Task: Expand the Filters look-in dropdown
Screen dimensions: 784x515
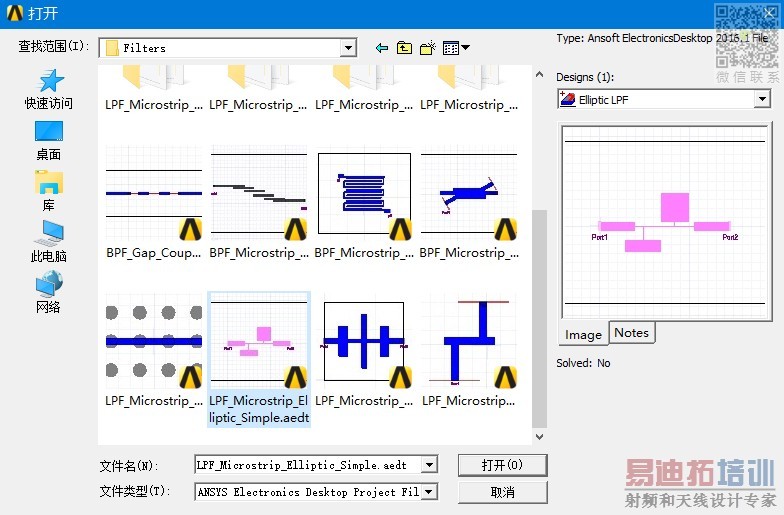Action: click(x=348, y=48)
